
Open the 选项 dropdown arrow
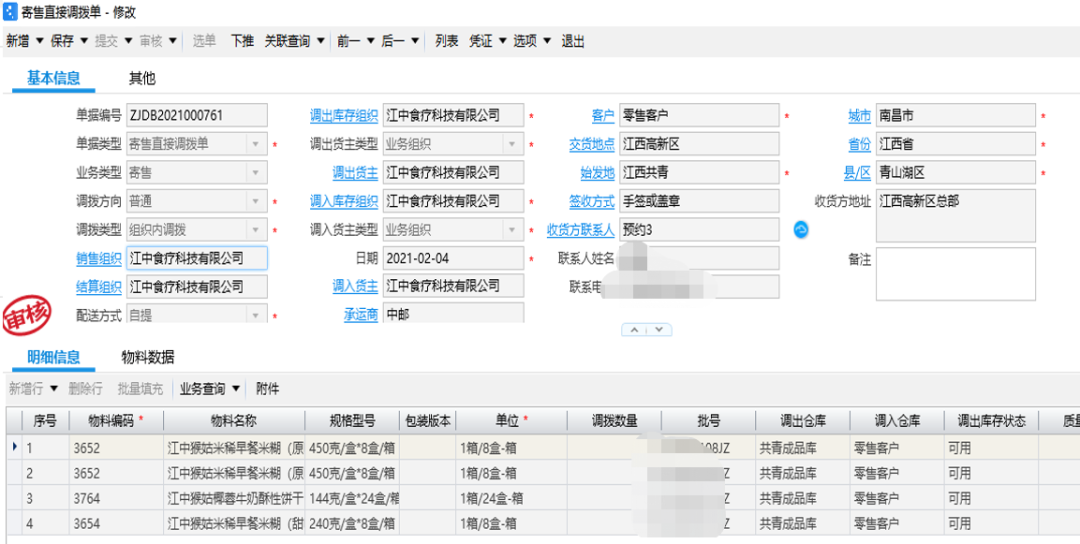point(547,41)
